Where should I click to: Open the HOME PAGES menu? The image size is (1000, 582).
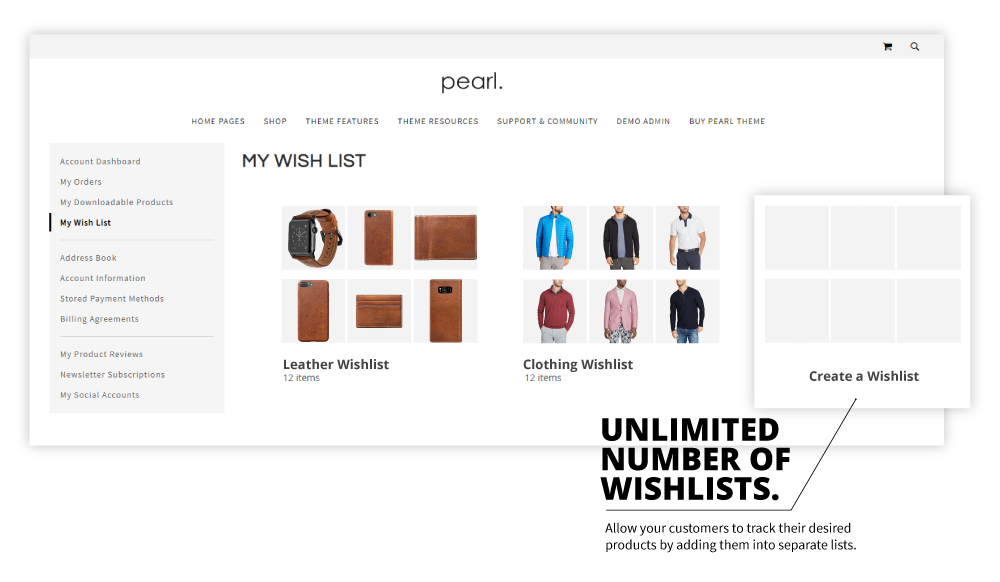(x=218, y=121)
